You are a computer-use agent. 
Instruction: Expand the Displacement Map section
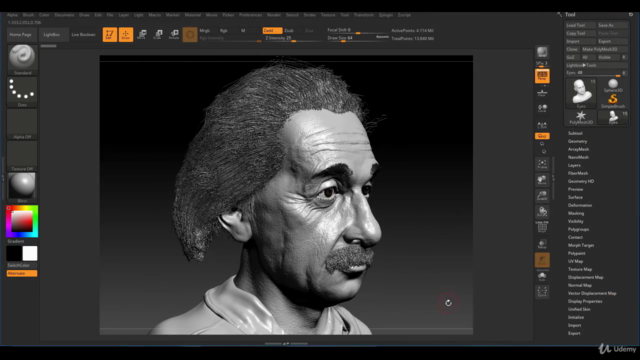click(x=586, y=278)
